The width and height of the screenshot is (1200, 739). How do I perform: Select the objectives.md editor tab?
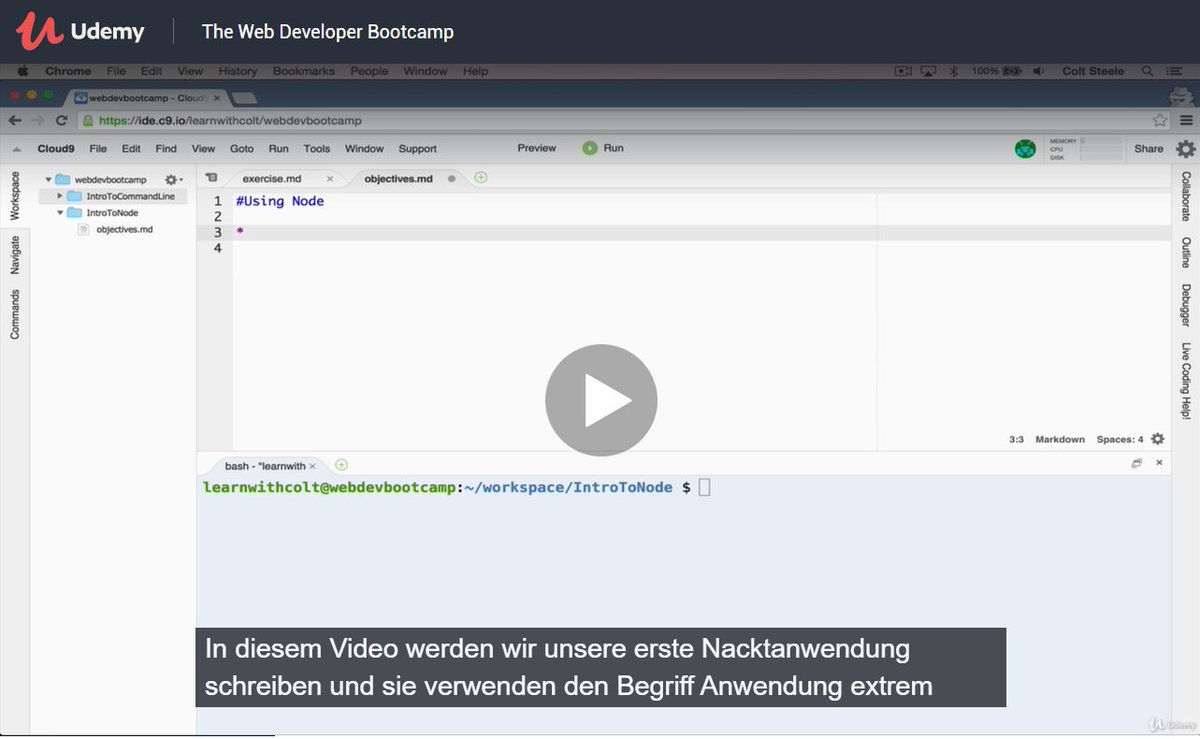[398, 178]
